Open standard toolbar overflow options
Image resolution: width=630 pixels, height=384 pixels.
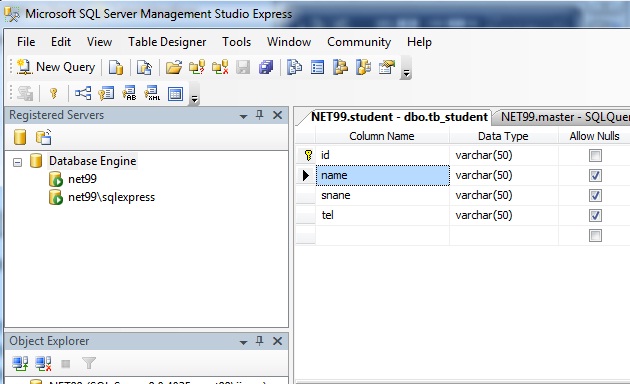406,68
